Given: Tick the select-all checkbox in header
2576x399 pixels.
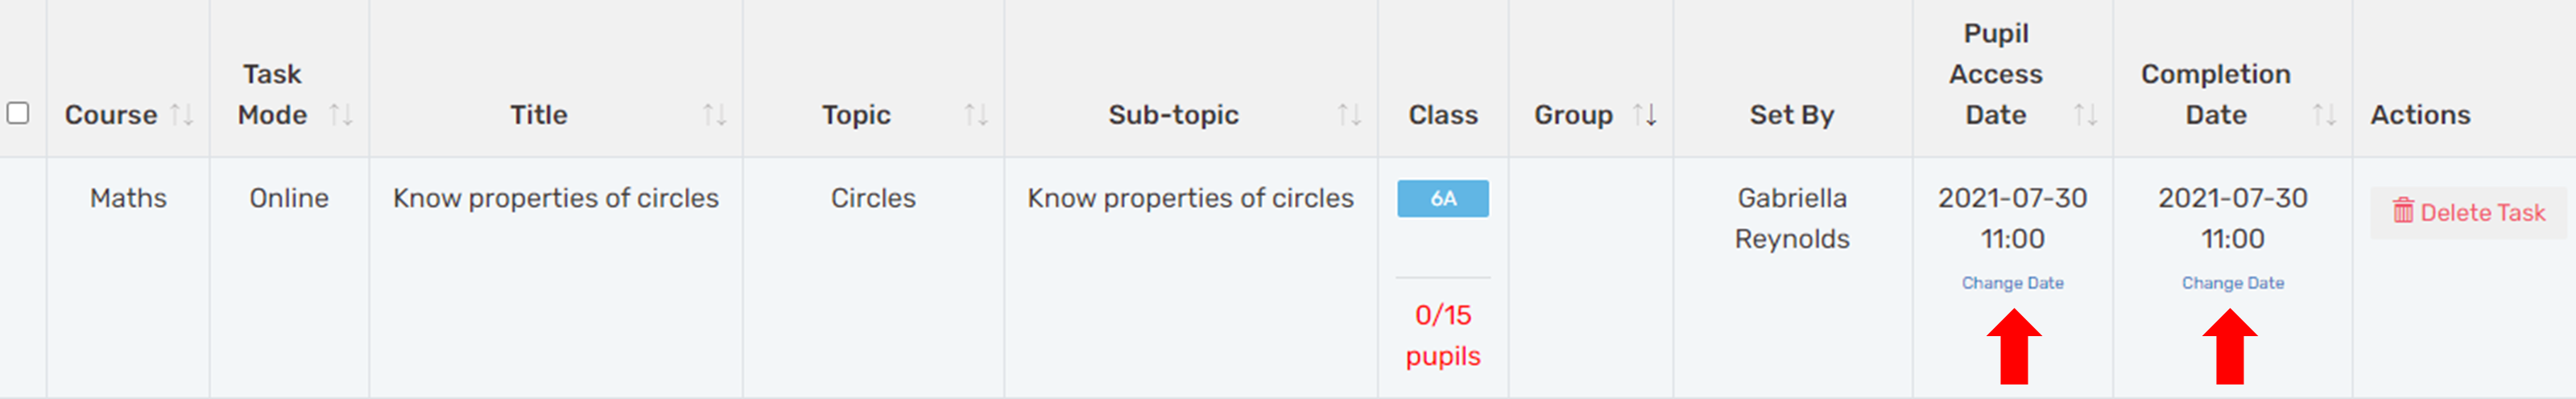Looking at the screenshot, I should coord(18,113).
